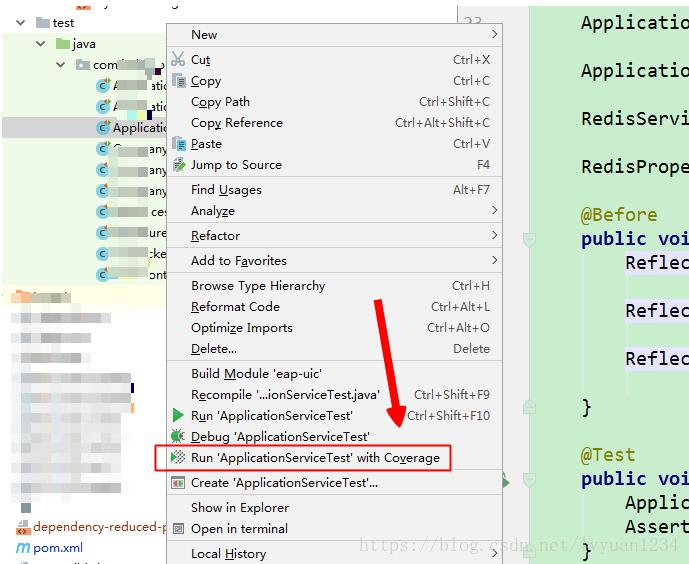Click the Debug bug icon
This screenshot has height=564, width=689.
178,436
